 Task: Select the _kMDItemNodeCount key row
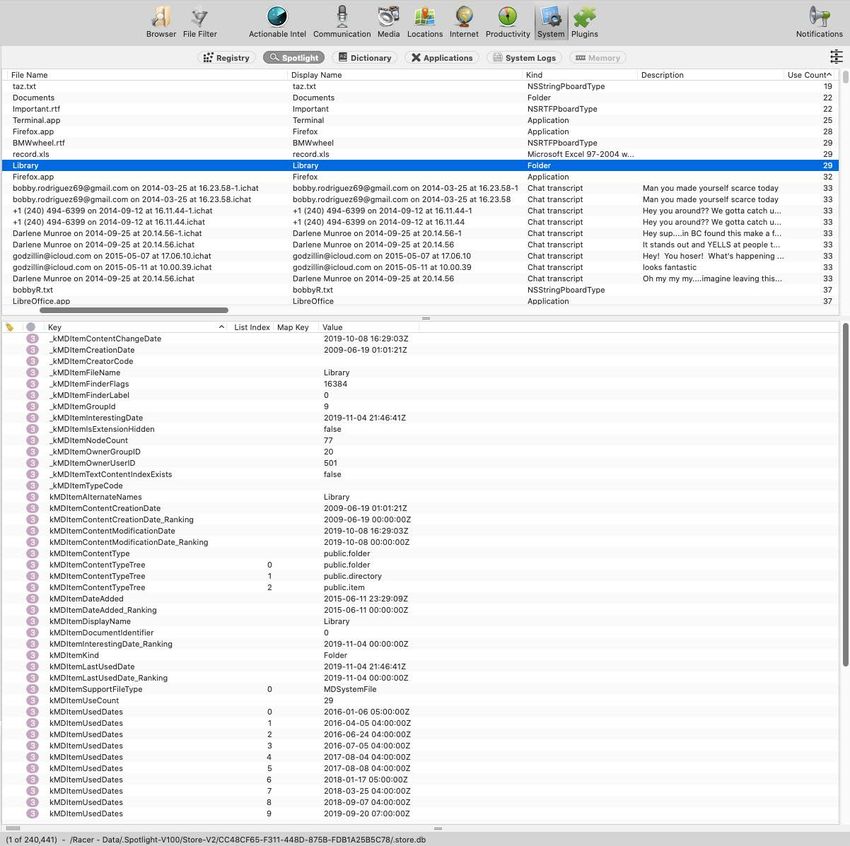[420, 440]
